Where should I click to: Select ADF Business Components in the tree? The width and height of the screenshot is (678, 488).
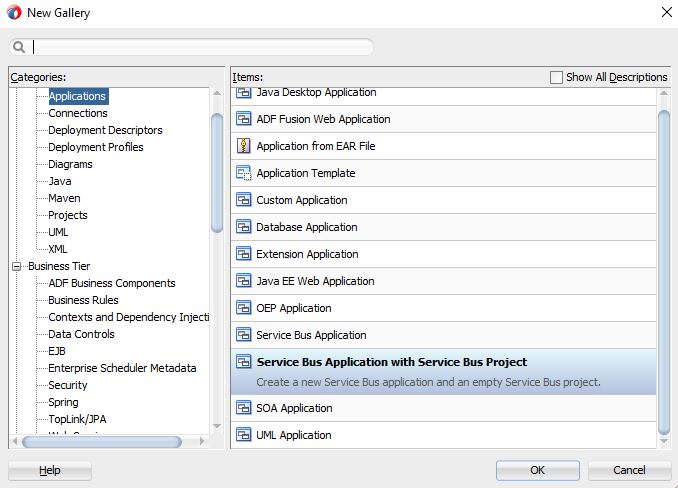click(112, 283)
